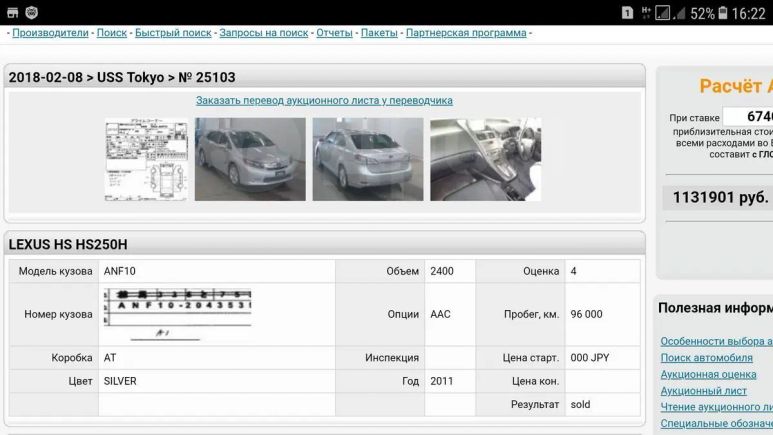The height and width of the screenshot is (435, 773).
Task: Open Партнерская программа link
Action: click(465, 33)
